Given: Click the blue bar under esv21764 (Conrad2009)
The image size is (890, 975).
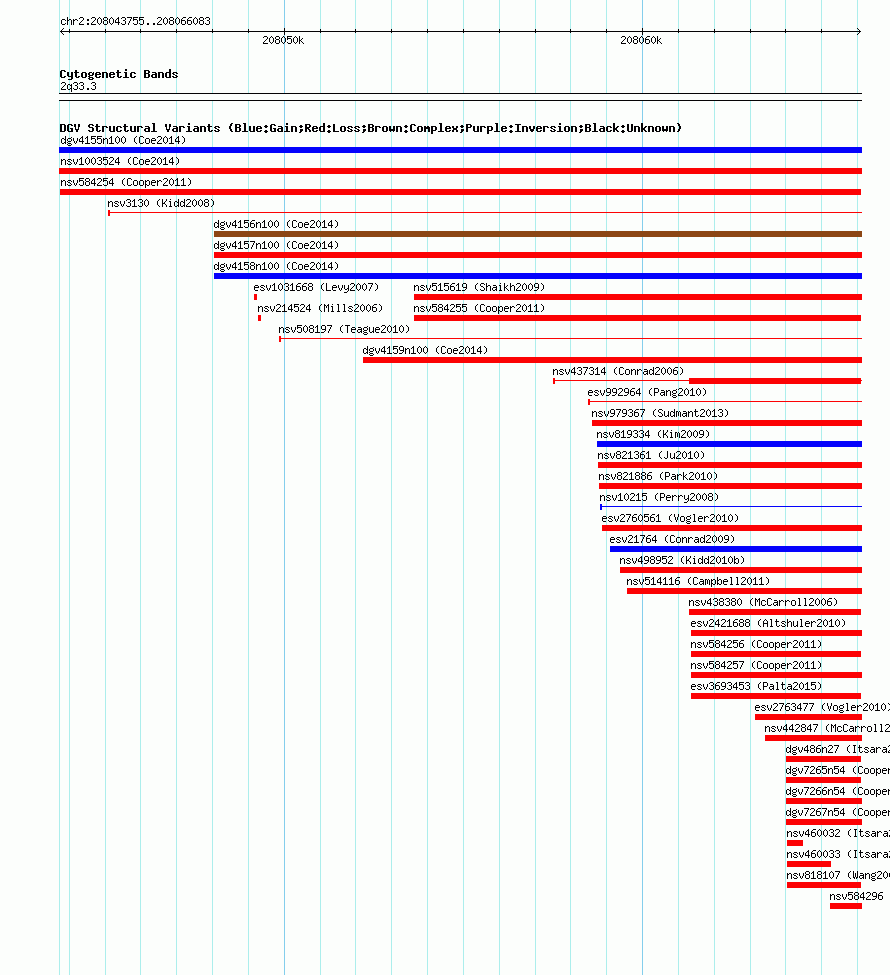Looking at the screenshot, I should 736,549.
